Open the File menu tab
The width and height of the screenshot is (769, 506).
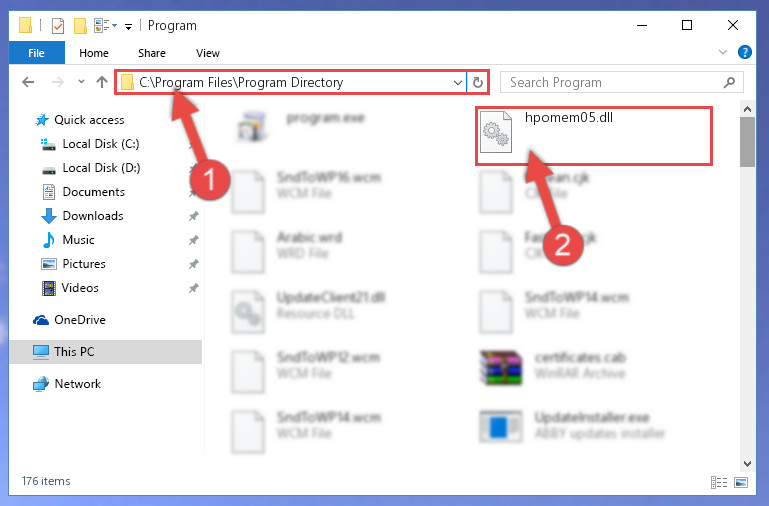pos(36,52)
